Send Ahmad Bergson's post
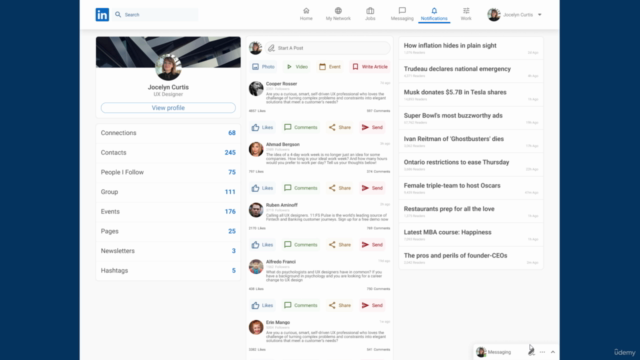The height and width of the screenshot is (360, 640). (x=372, y=188)
